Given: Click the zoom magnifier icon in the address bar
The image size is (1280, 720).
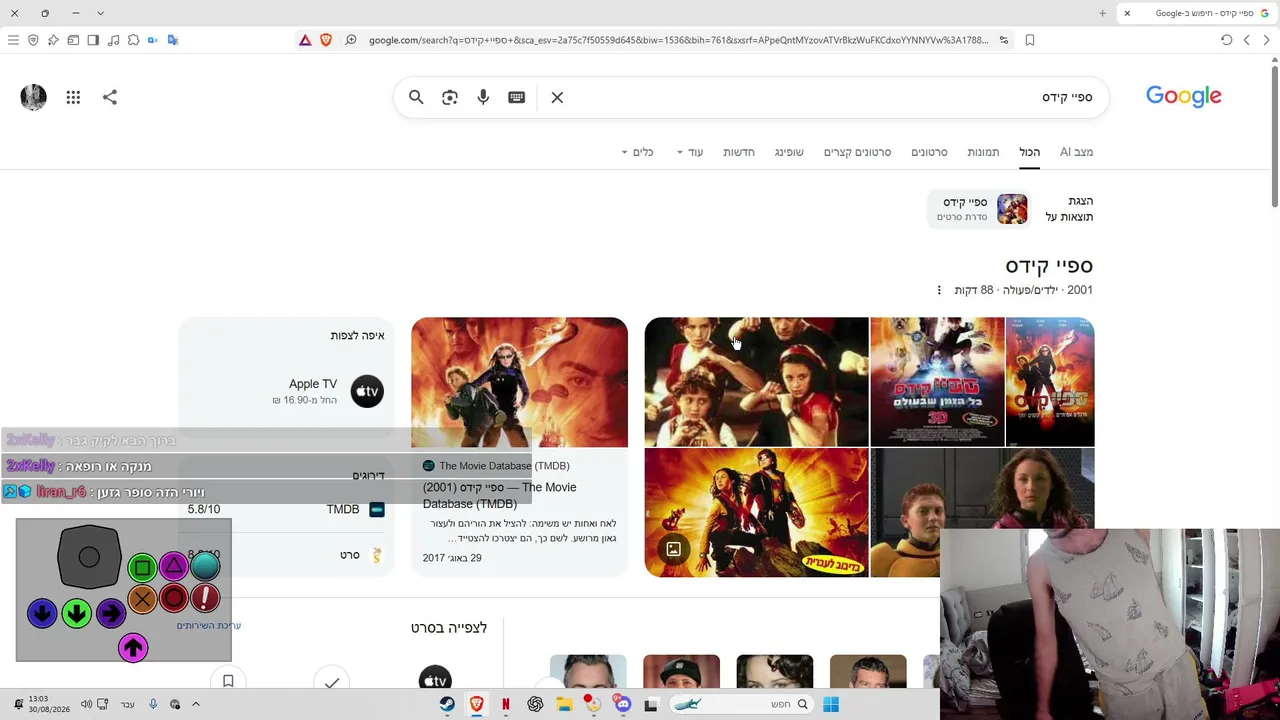Looking at the screenshot, I should pos(351,40).
